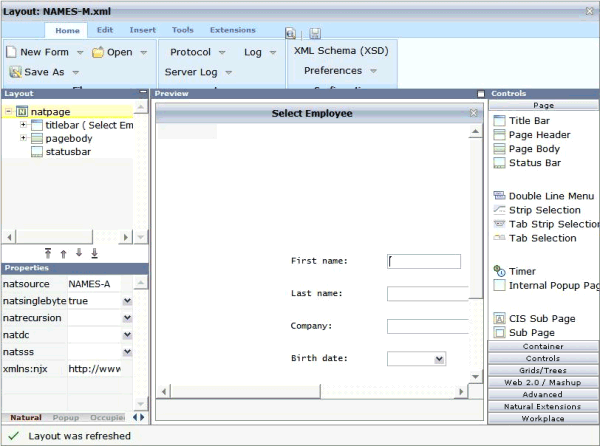Select the Timer control icon

[x=500, y=271]
